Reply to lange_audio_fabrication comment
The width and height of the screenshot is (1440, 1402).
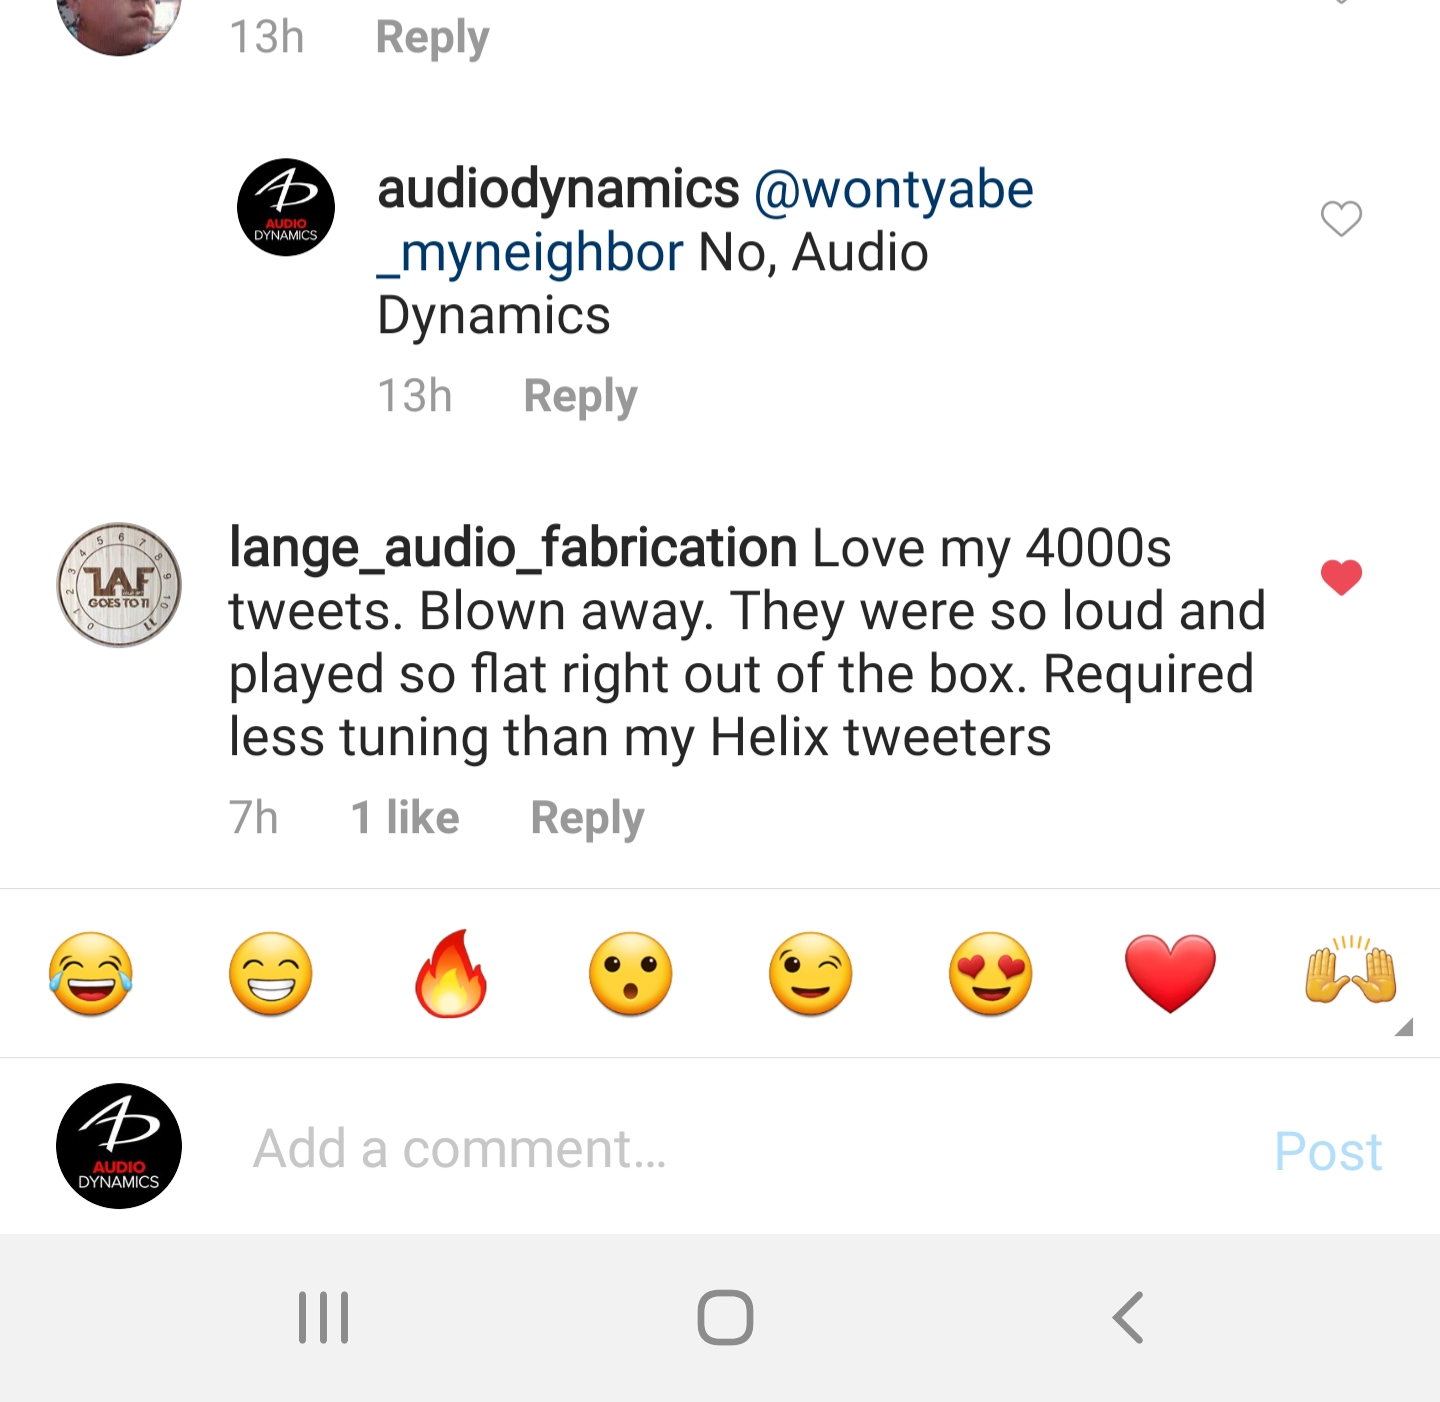click(x=587, y=818)
